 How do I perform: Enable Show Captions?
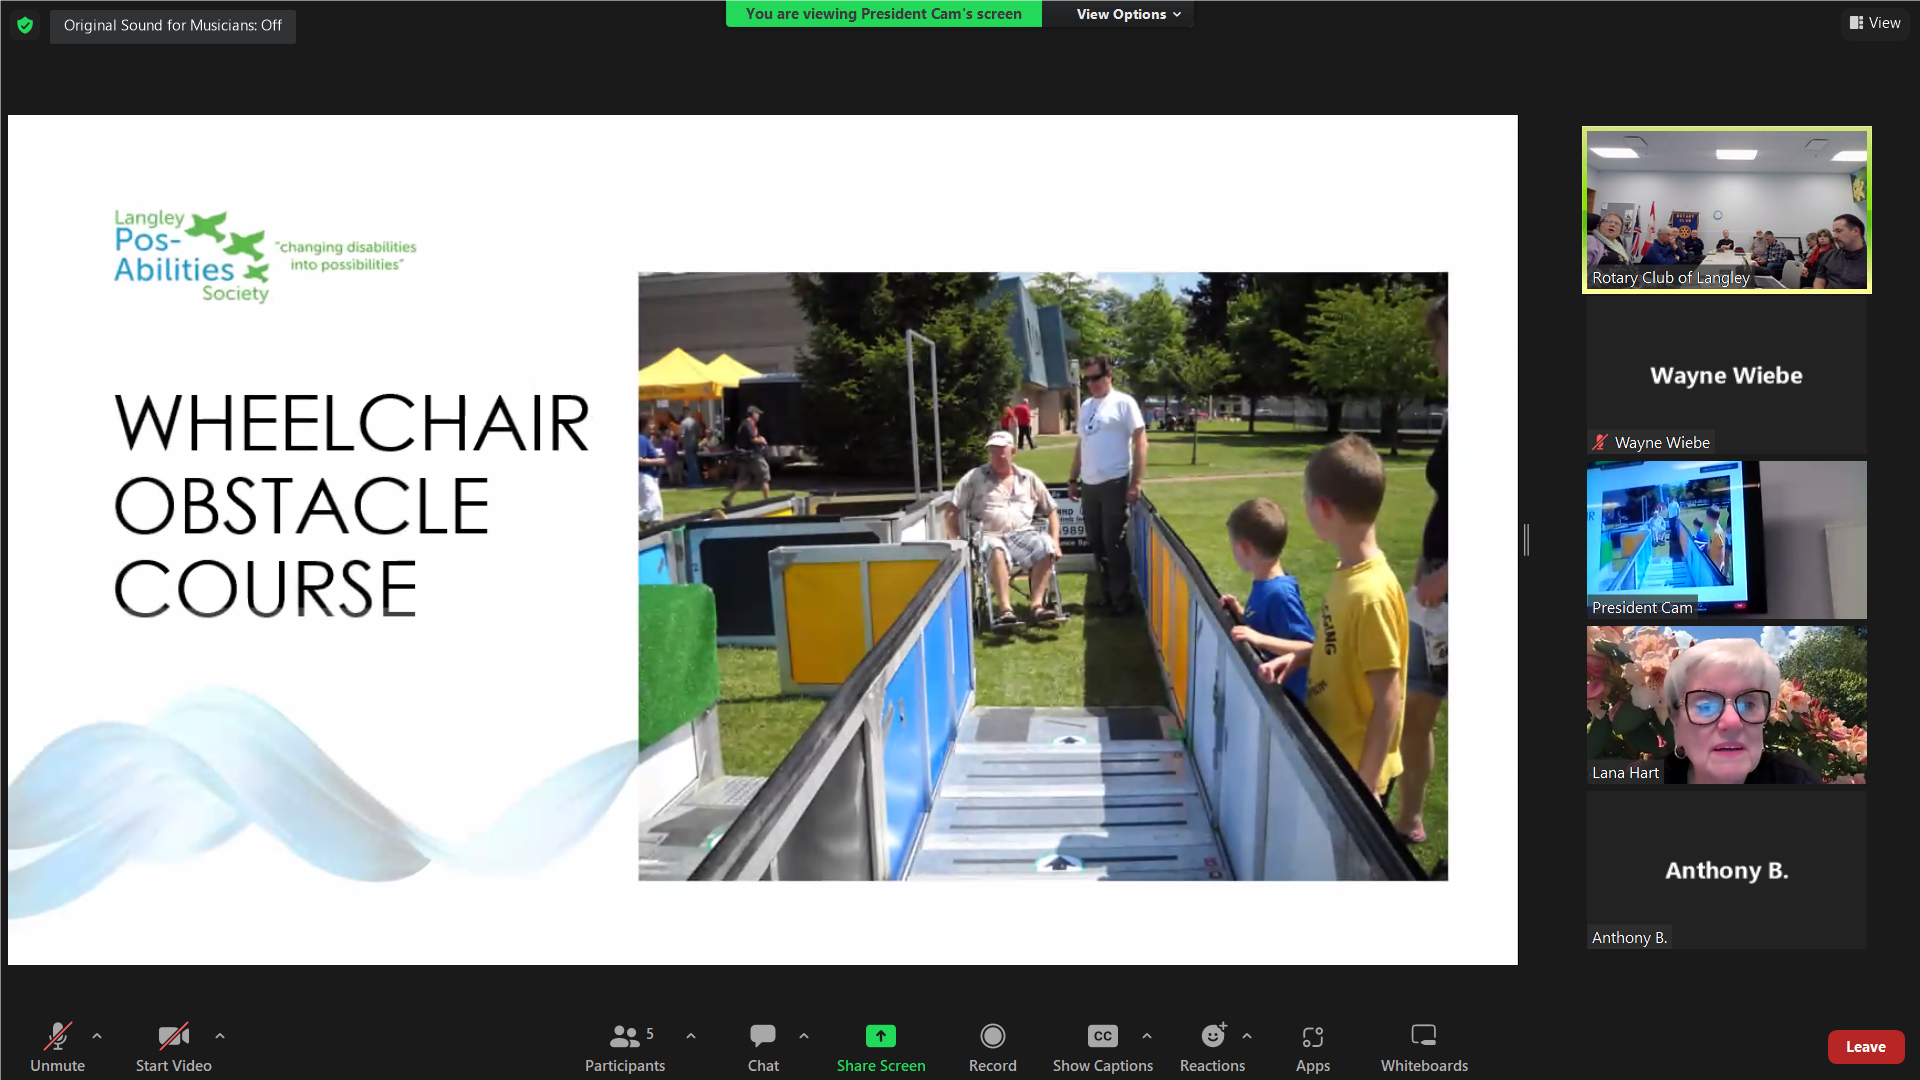[x=1102, y=1047]
